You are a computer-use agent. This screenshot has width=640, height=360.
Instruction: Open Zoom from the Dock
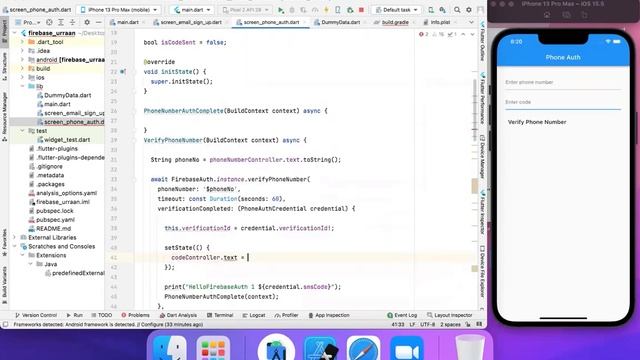coord(407,349)
